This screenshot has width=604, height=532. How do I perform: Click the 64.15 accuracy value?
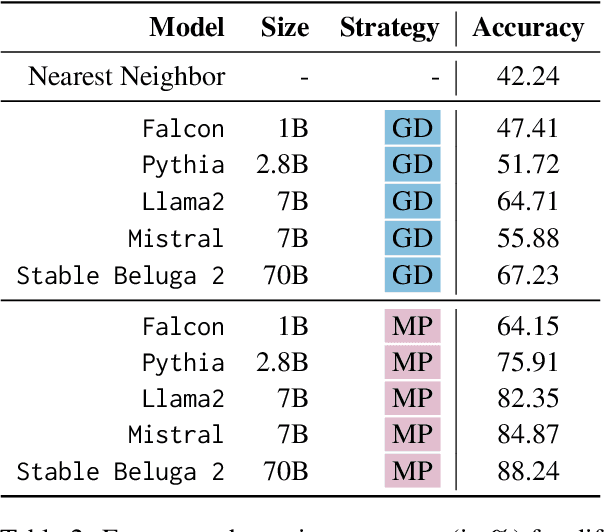(527, 325)
